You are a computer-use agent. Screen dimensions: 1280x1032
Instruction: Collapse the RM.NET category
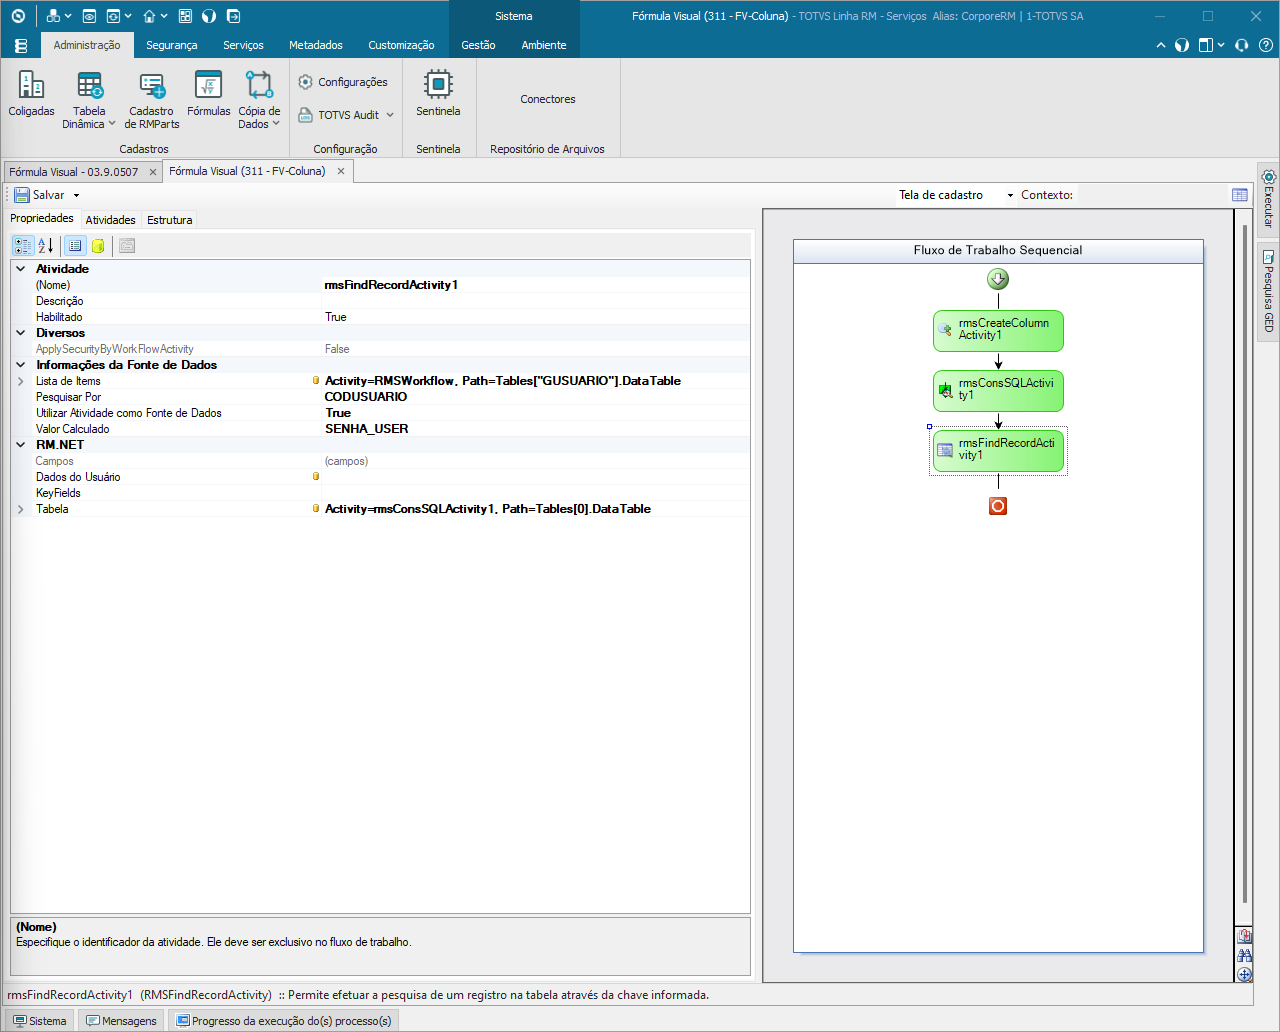21,445
